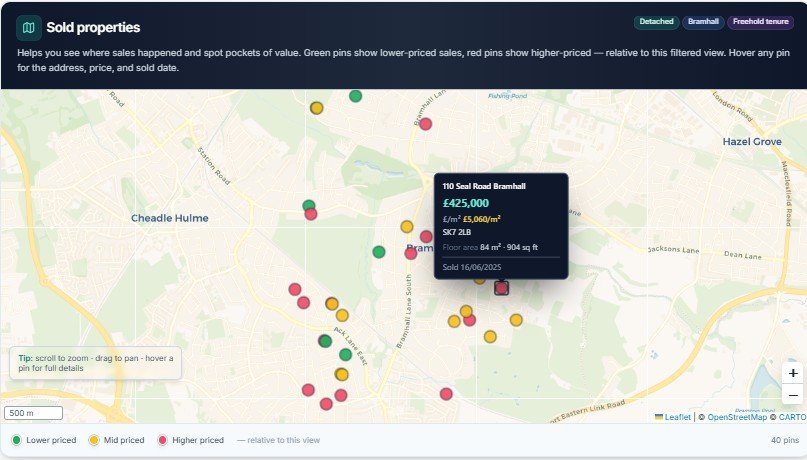Click the map icon beside Sold properties

pyautogui.click(x=28, y=28)
